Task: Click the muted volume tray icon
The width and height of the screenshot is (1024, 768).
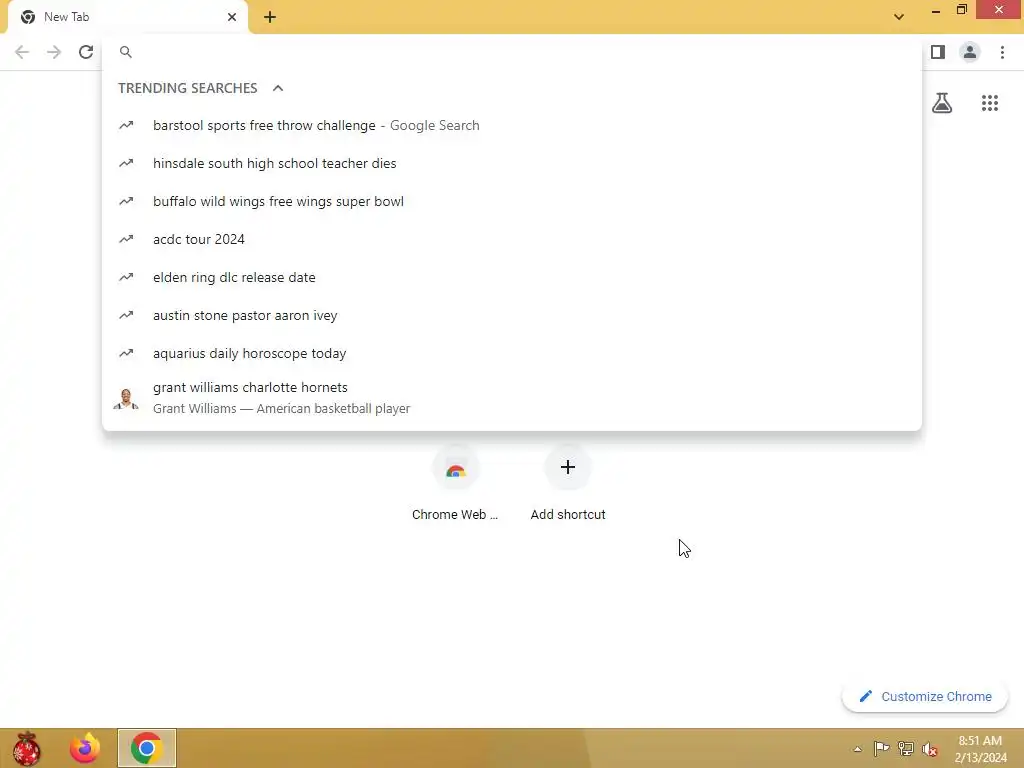Action: tap(929, 749)
